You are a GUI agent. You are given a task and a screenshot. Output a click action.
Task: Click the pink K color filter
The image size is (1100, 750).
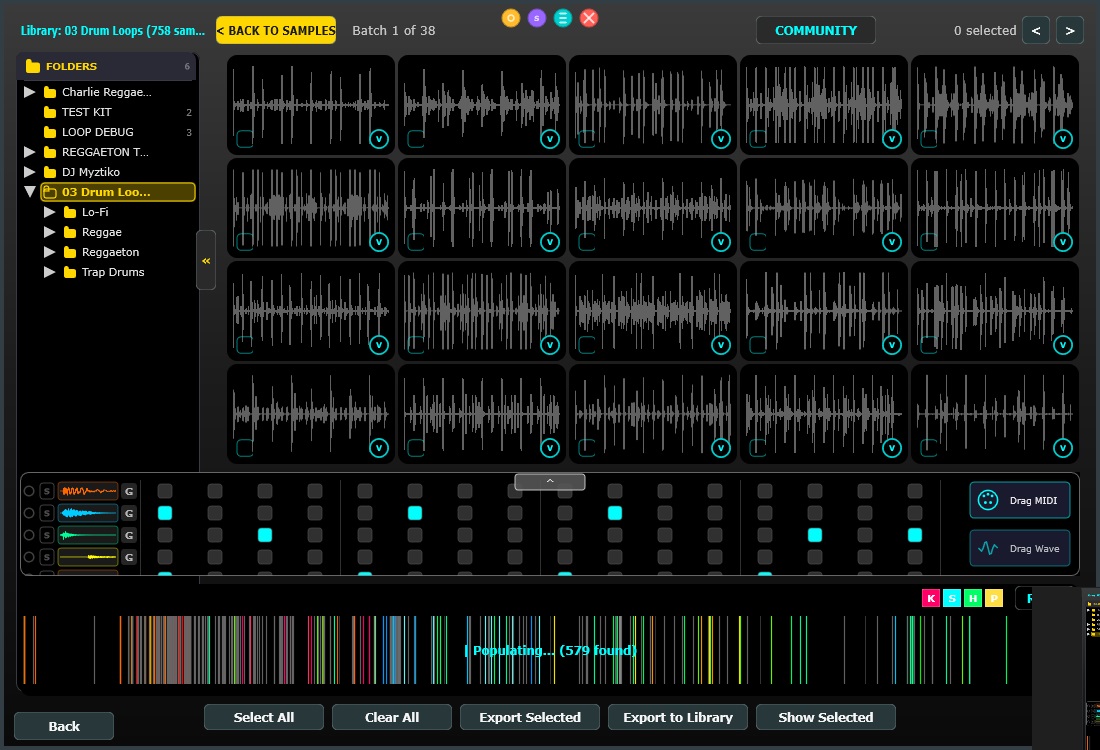tap(930, 598)
